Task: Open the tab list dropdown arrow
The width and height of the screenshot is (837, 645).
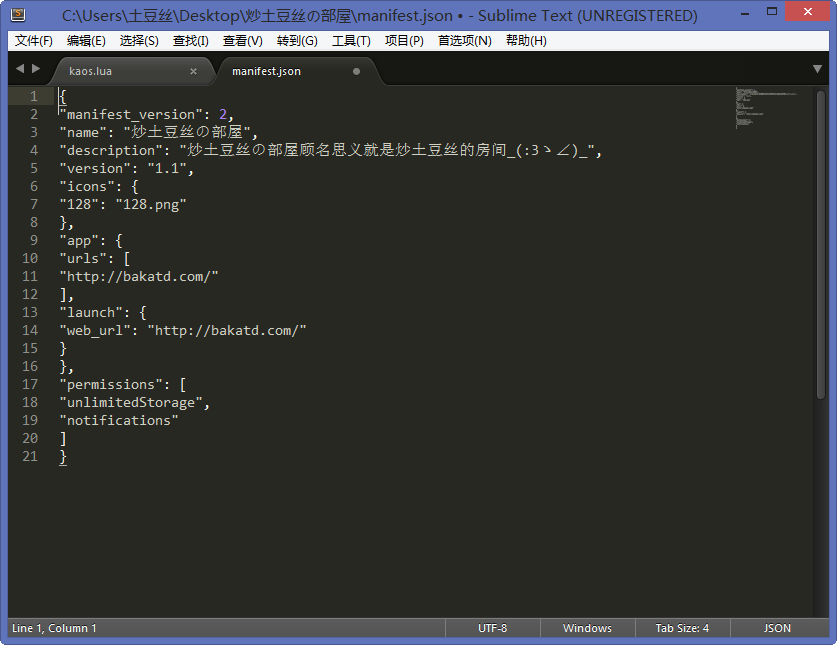Action: [817, 69]
